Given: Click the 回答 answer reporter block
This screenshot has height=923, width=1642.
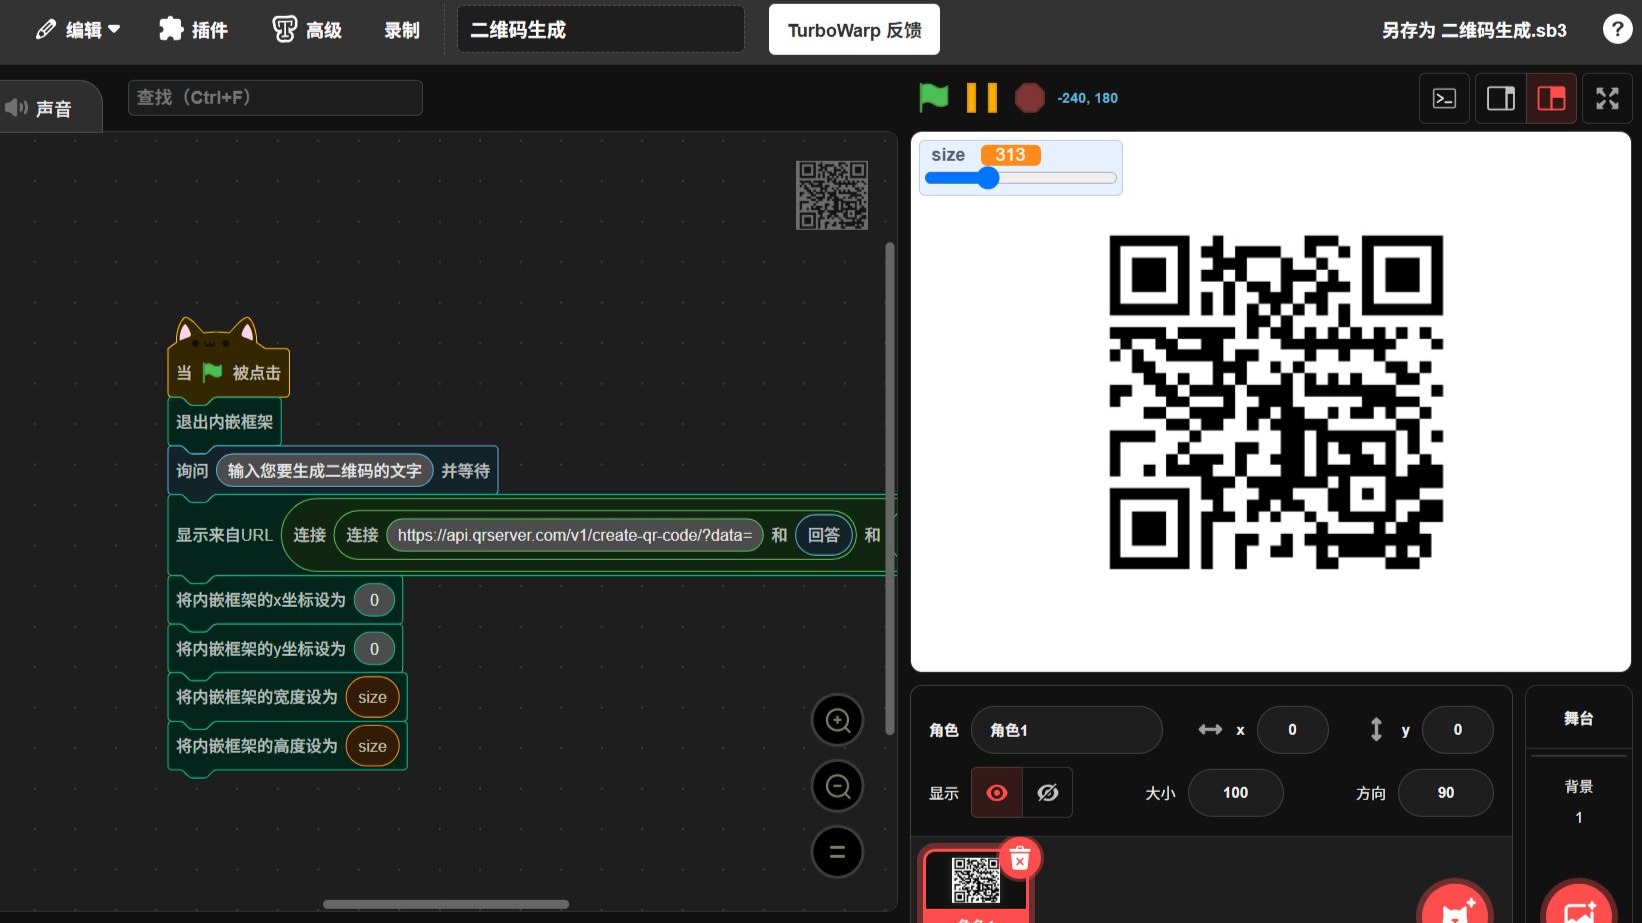Looking at the screenshot, I should [824, 535].
